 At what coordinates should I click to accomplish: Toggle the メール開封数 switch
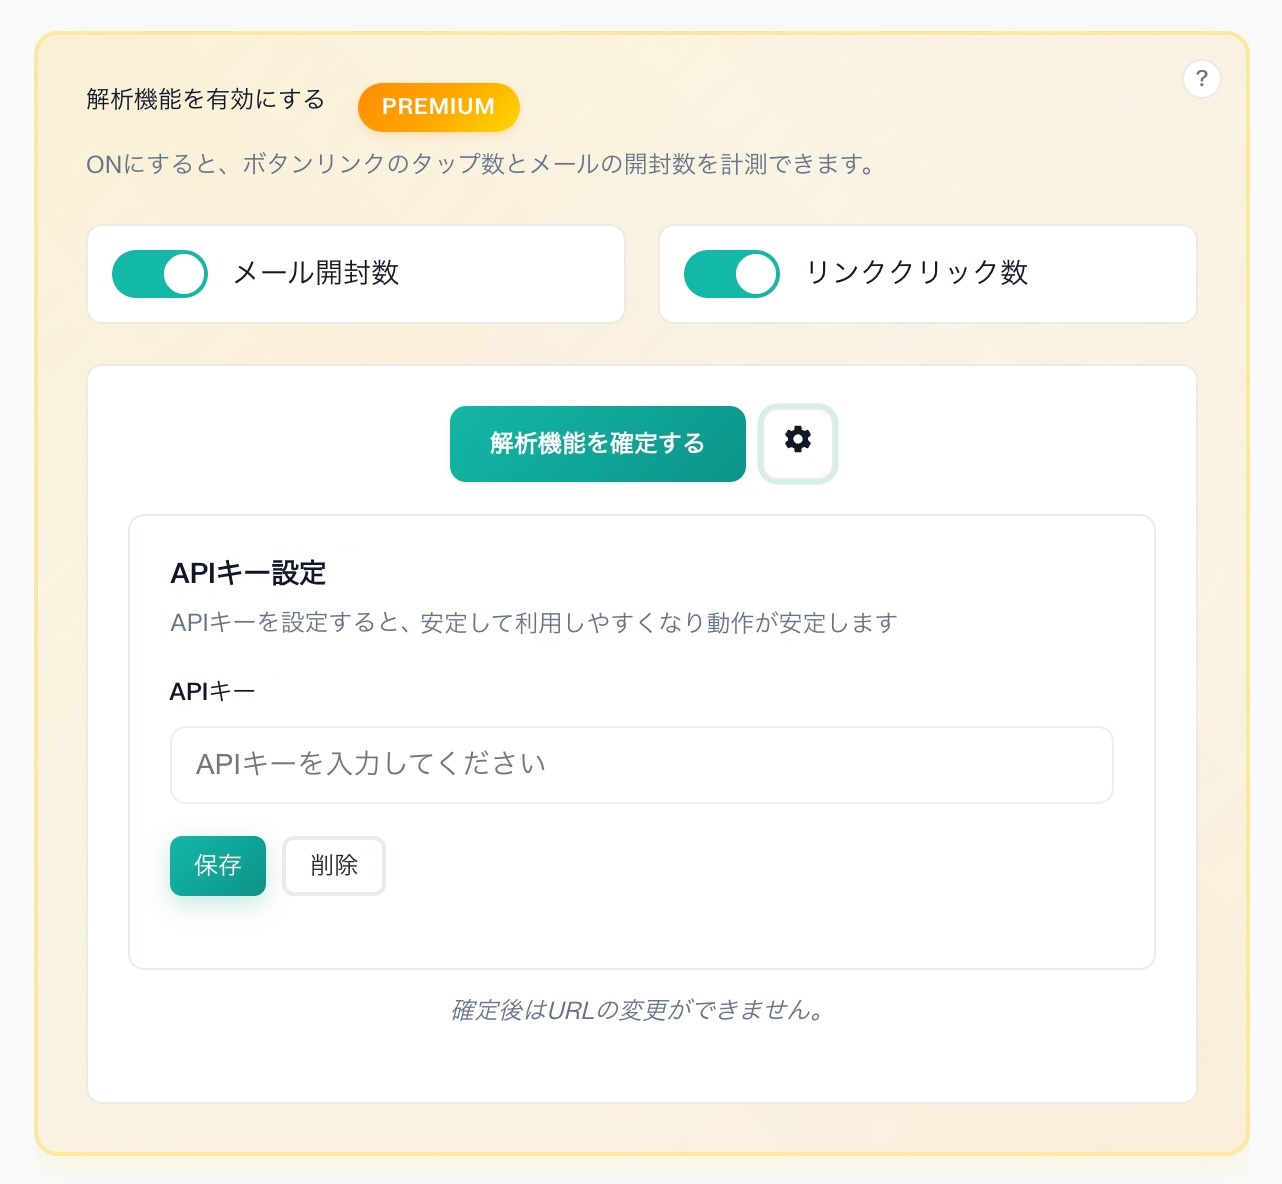(x=160, y=274)
